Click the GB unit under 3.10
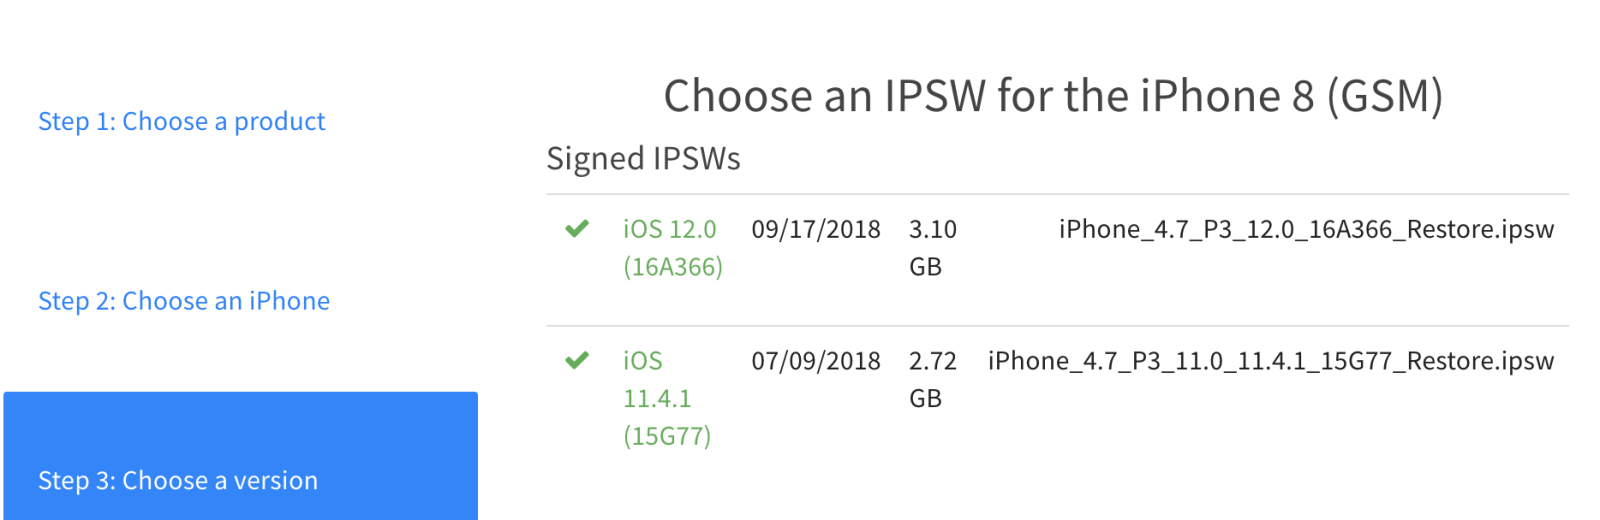Screen dimensions: 1600x520 point(925,267)
